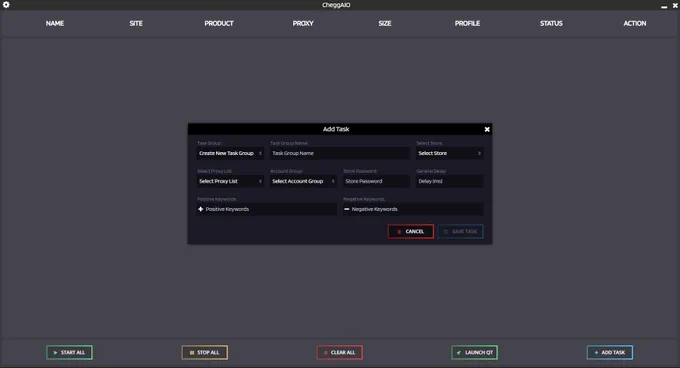Open settings gear icon in title bar
Image resolution: width=680 pixels, height=368 pixels.
[6, 5]
